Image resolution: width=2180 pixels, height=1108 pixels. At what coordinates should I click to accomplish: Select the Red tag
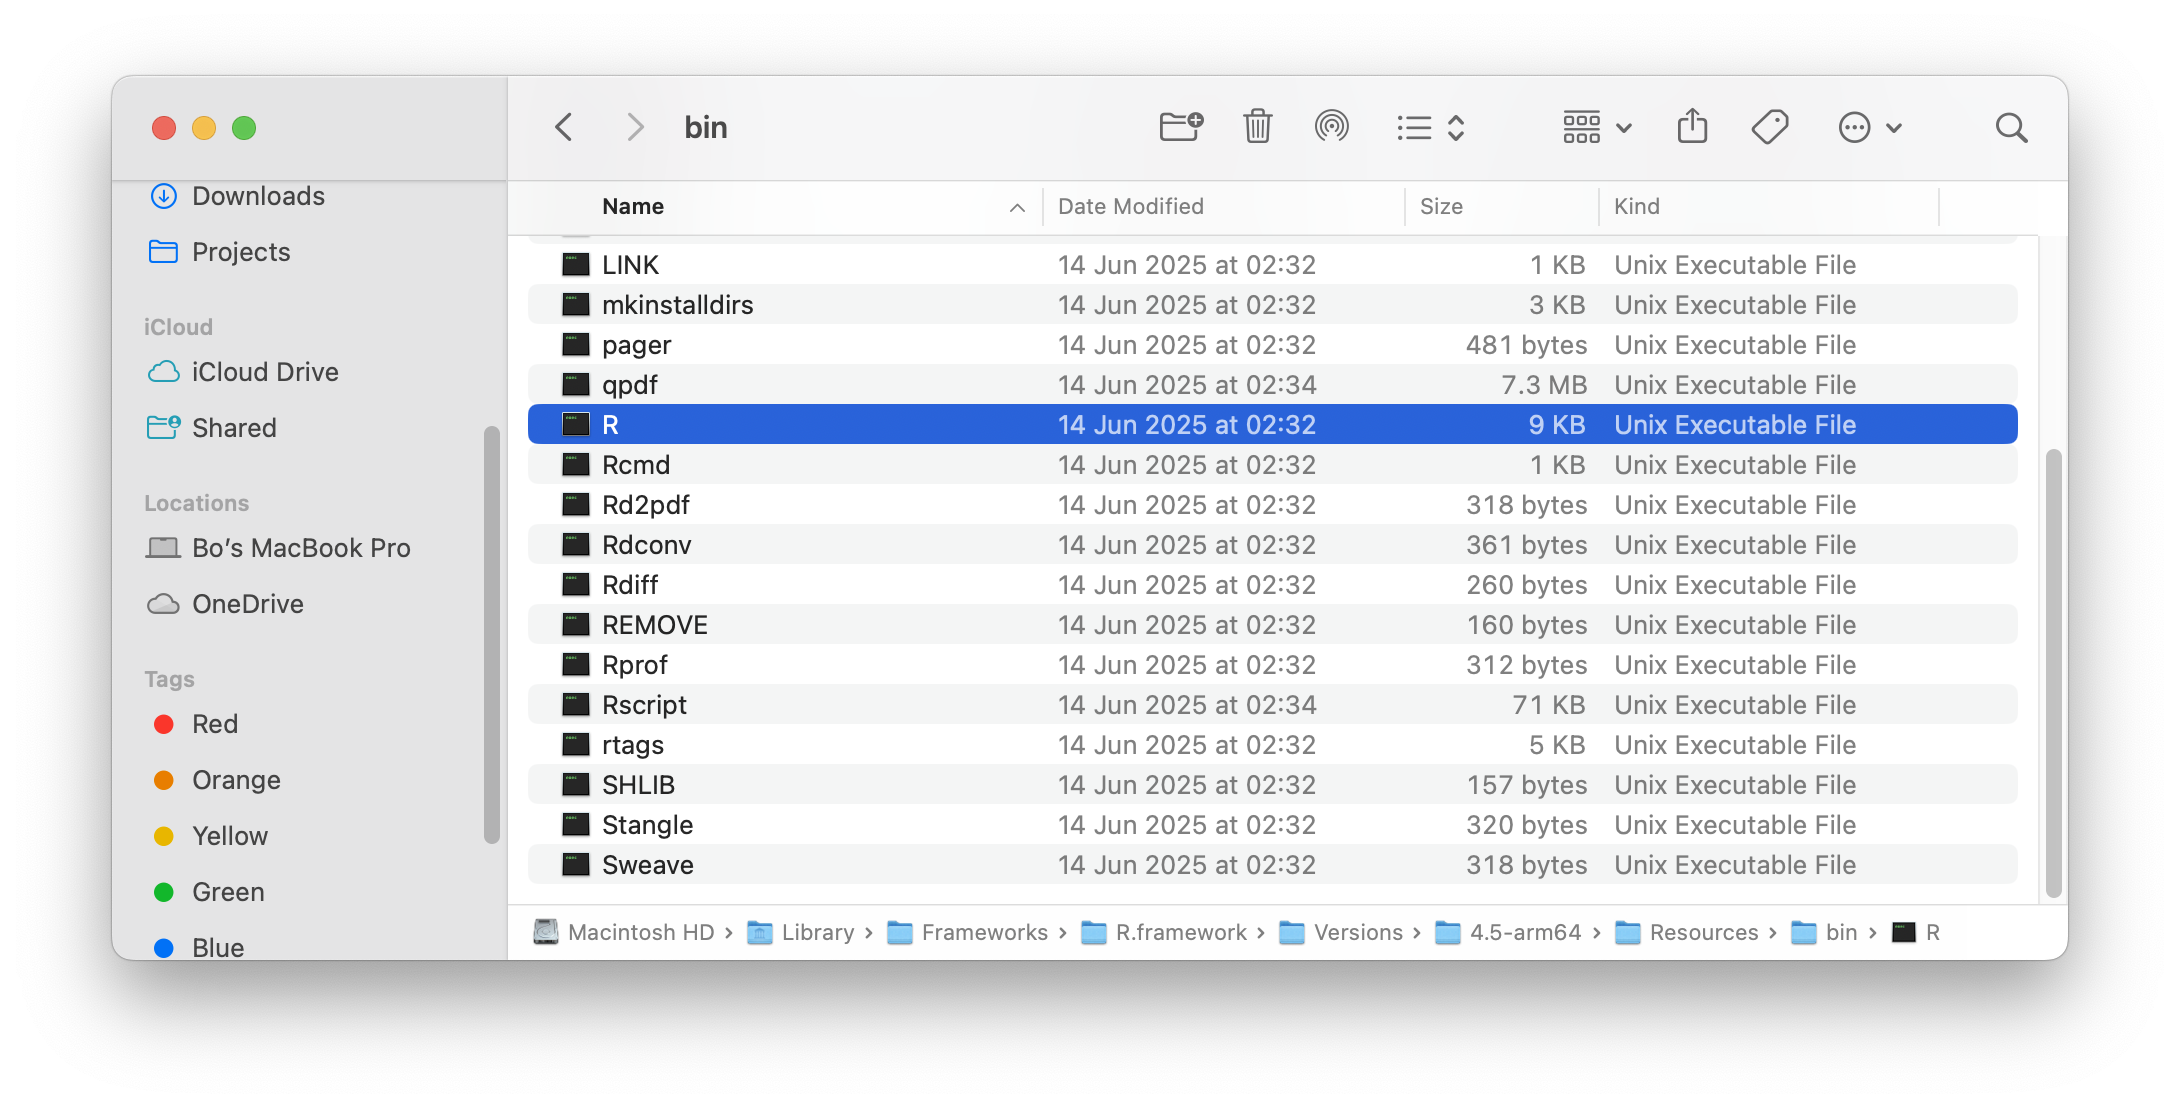(214, 724)
